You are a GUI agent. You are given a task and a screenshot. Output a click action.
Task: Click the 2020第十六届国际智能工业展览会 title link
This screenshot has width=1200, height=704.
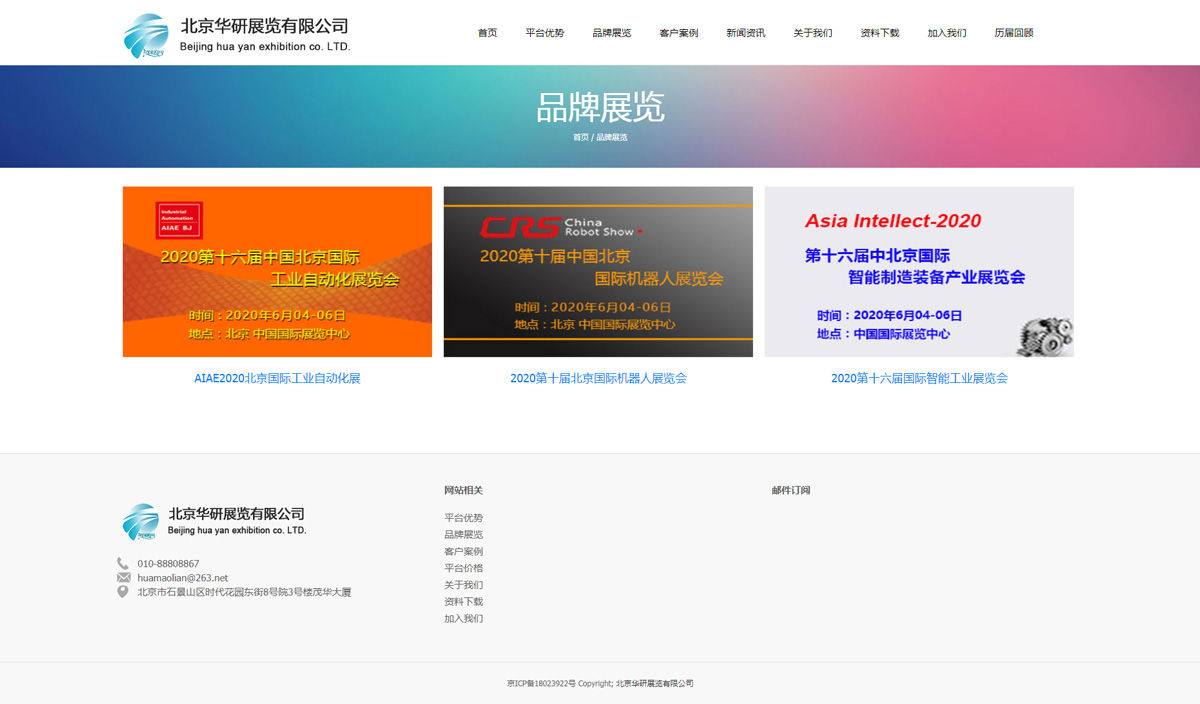pos(919,379)
